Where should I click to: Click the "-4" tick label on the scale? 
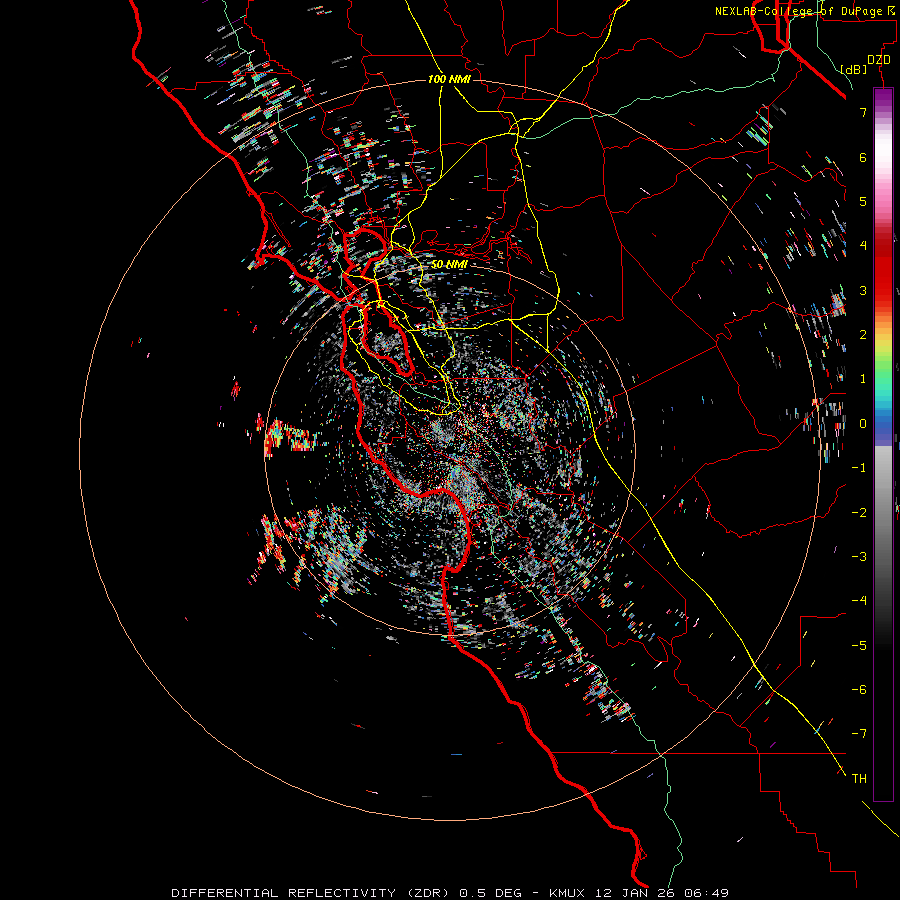859,600
